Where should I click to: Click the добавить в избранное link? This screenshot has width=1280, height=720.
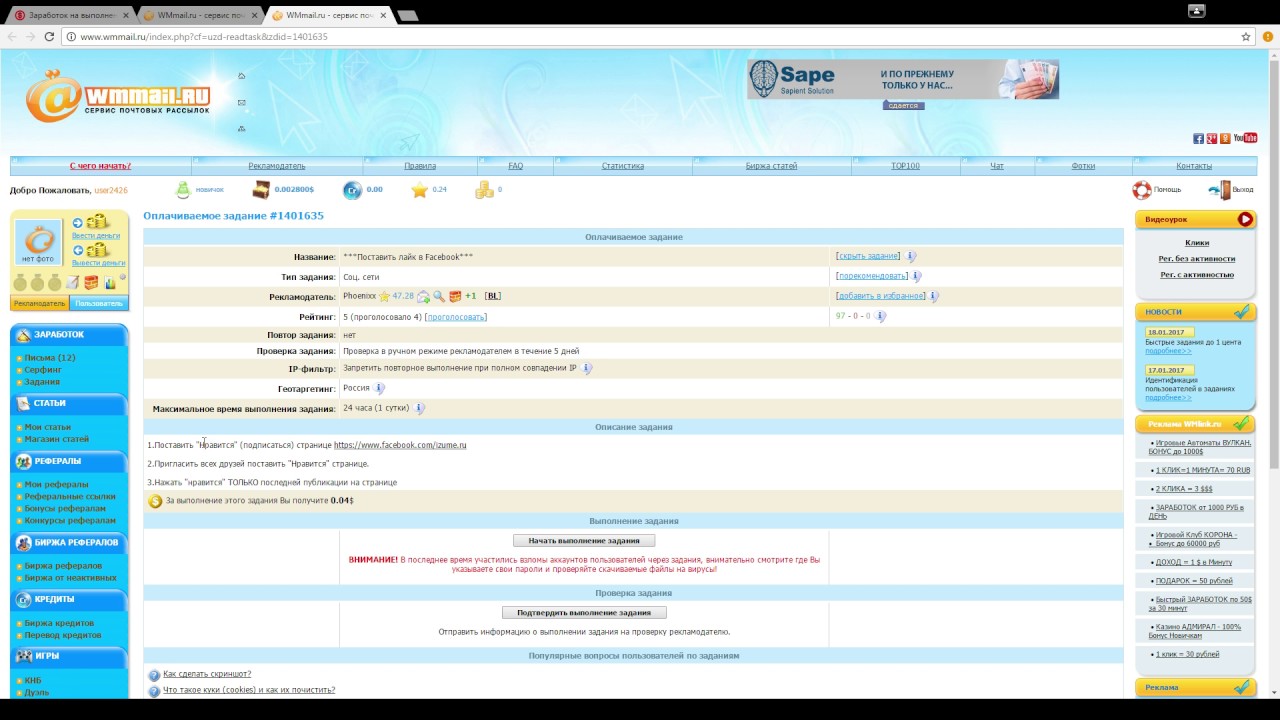pyautogui.click(x=880, y=296)
